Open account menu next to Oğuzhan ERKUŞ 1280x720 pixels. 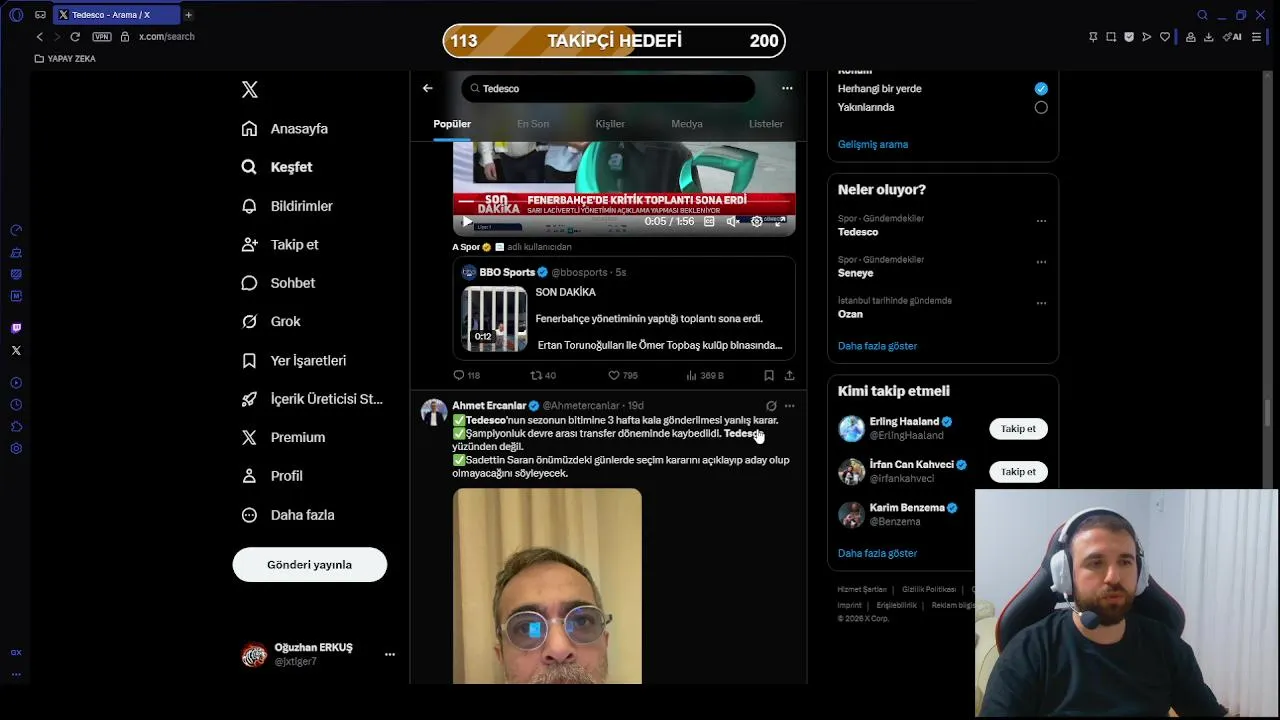pyautogui.click(x=390, y=654)
